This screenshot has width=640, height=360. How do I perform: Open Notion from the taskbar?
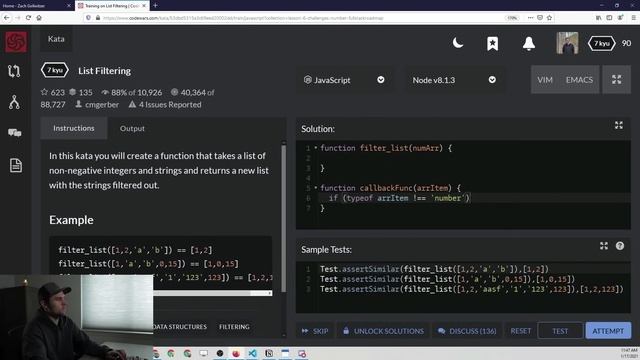269,353
